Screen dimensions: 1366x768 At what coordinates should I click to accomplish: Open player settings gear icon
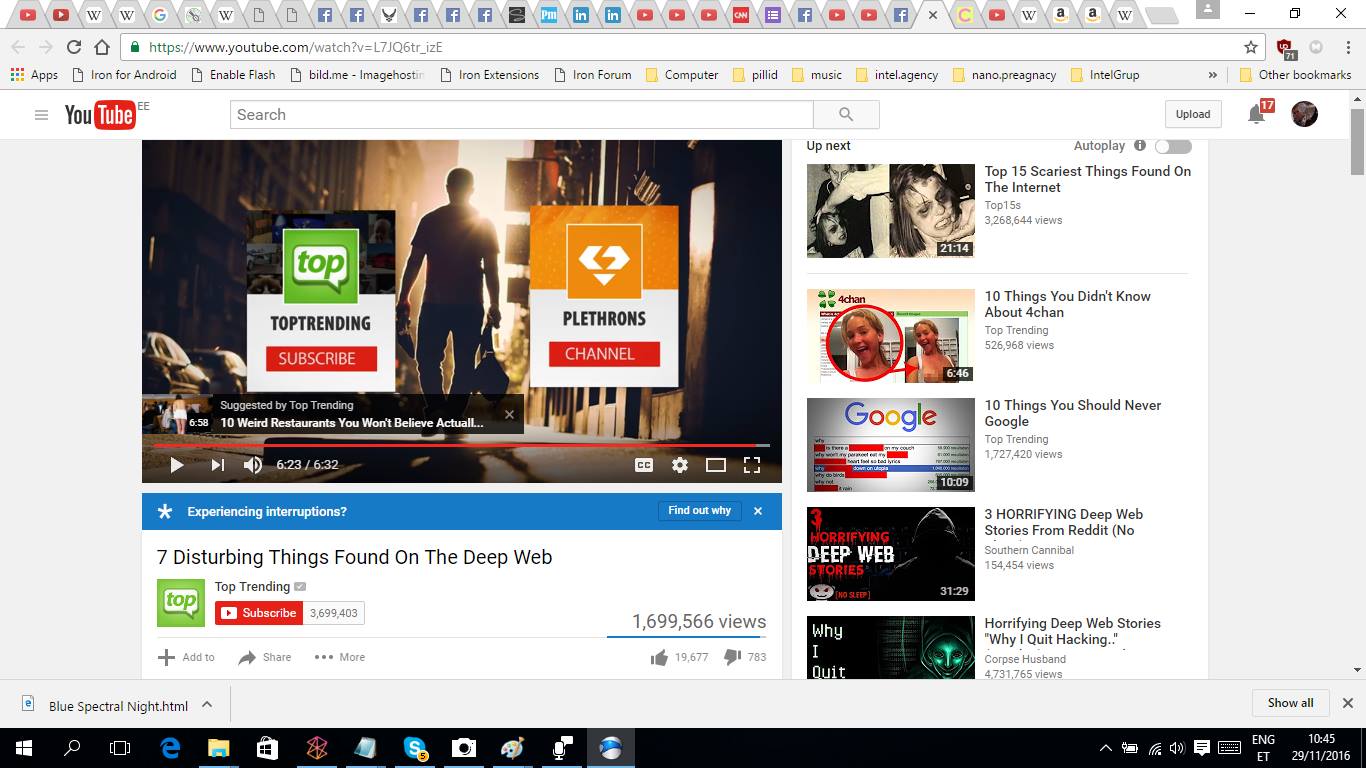[680, 465]
